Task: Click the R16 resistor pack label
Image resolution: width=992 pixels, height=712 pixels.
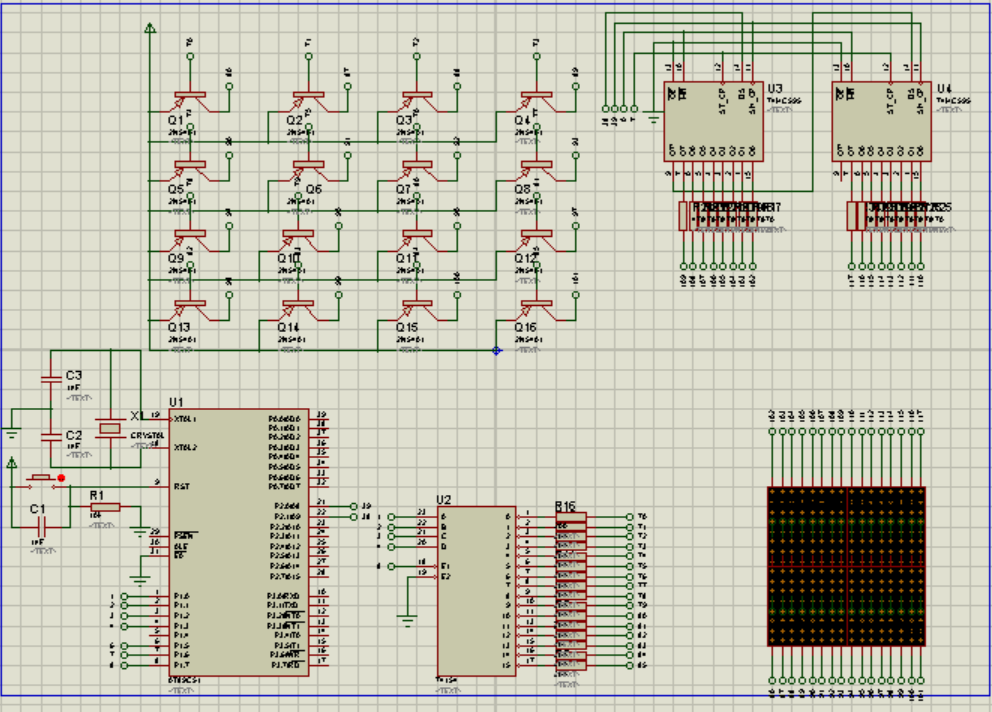Action: click(x=566, y=506)
